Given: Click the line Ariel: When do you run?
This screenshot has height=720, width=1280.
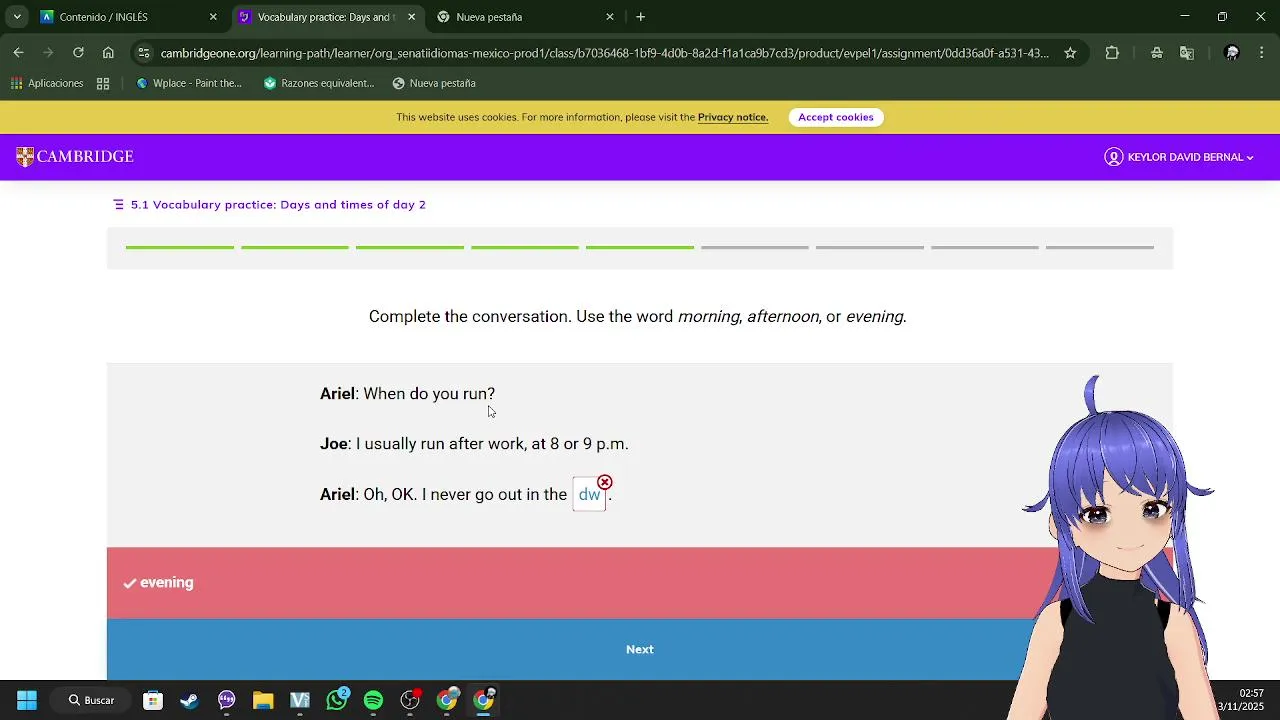Looking at the screenshot, I should click(x=407, y=394).
